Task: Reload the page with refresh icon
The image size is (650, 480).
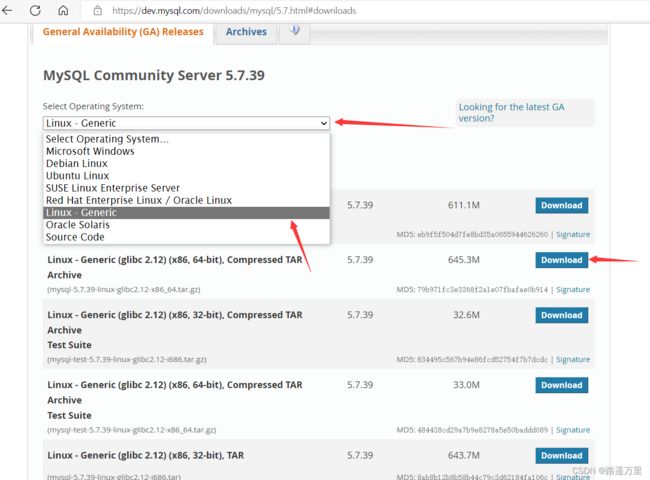Action: pyautogui.click(x=35, y=10)
